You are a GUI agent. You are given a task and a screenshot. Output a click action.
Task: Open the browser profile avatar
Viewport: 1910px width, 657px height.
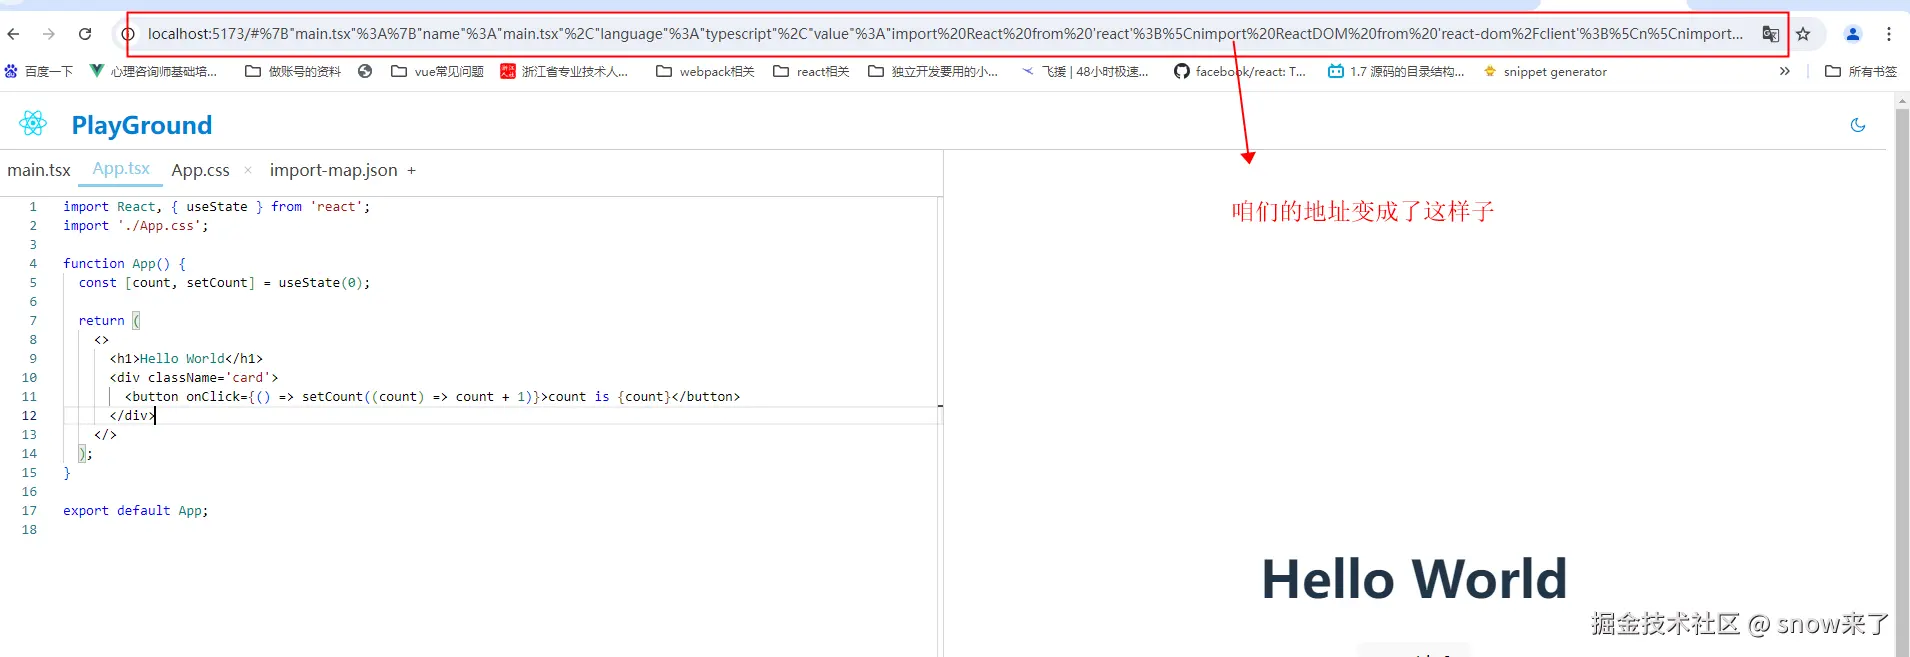tap(1853, 34)
